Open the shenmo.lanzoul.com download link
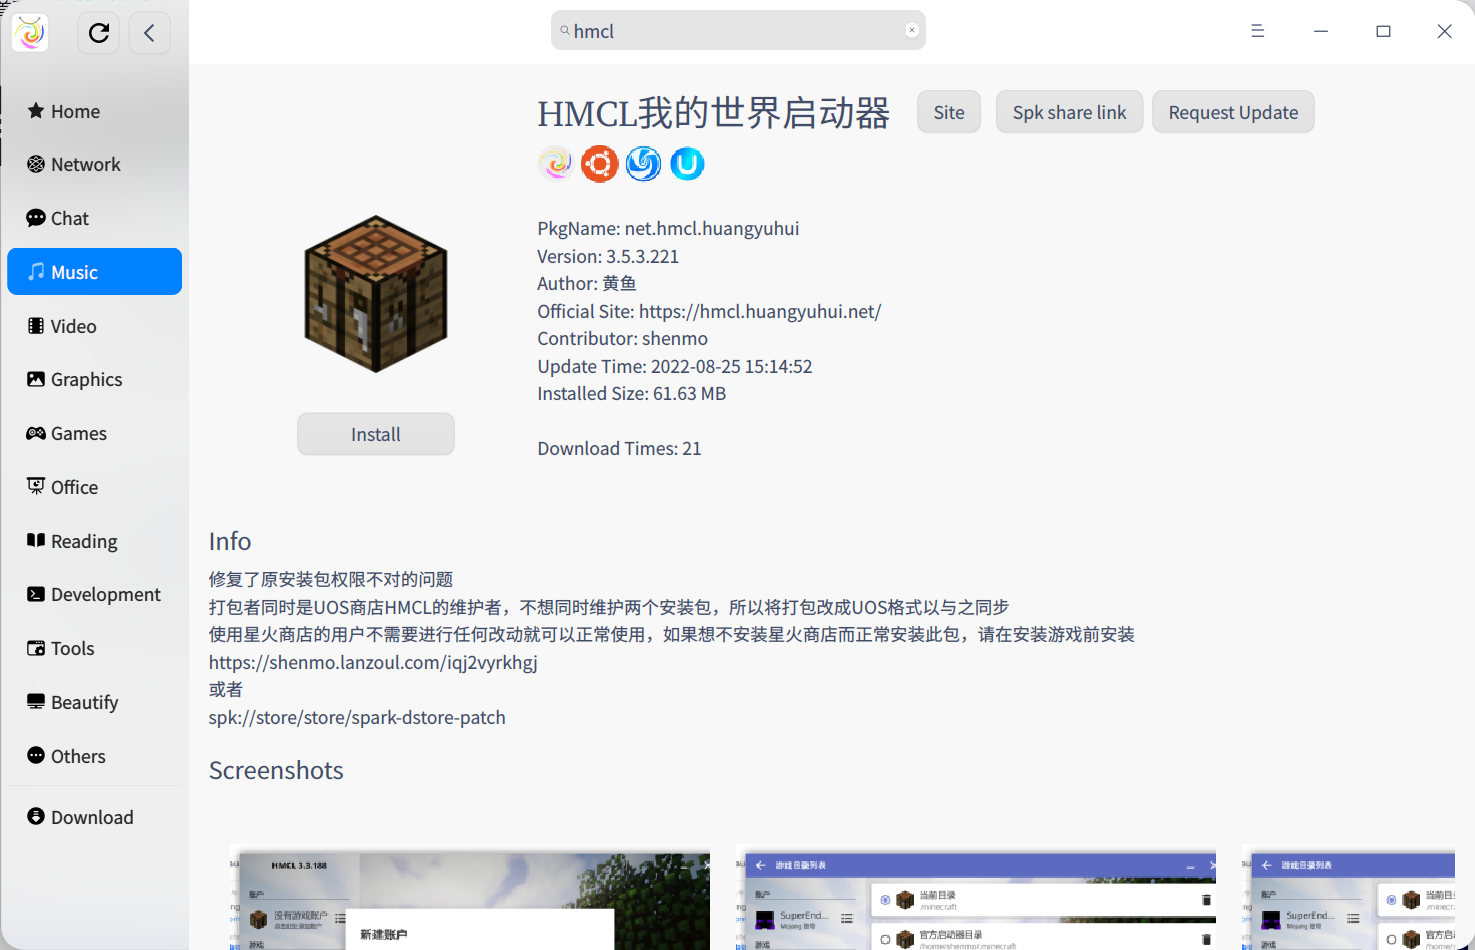This screenshot has width=1475, height=950. pos(372,661)
